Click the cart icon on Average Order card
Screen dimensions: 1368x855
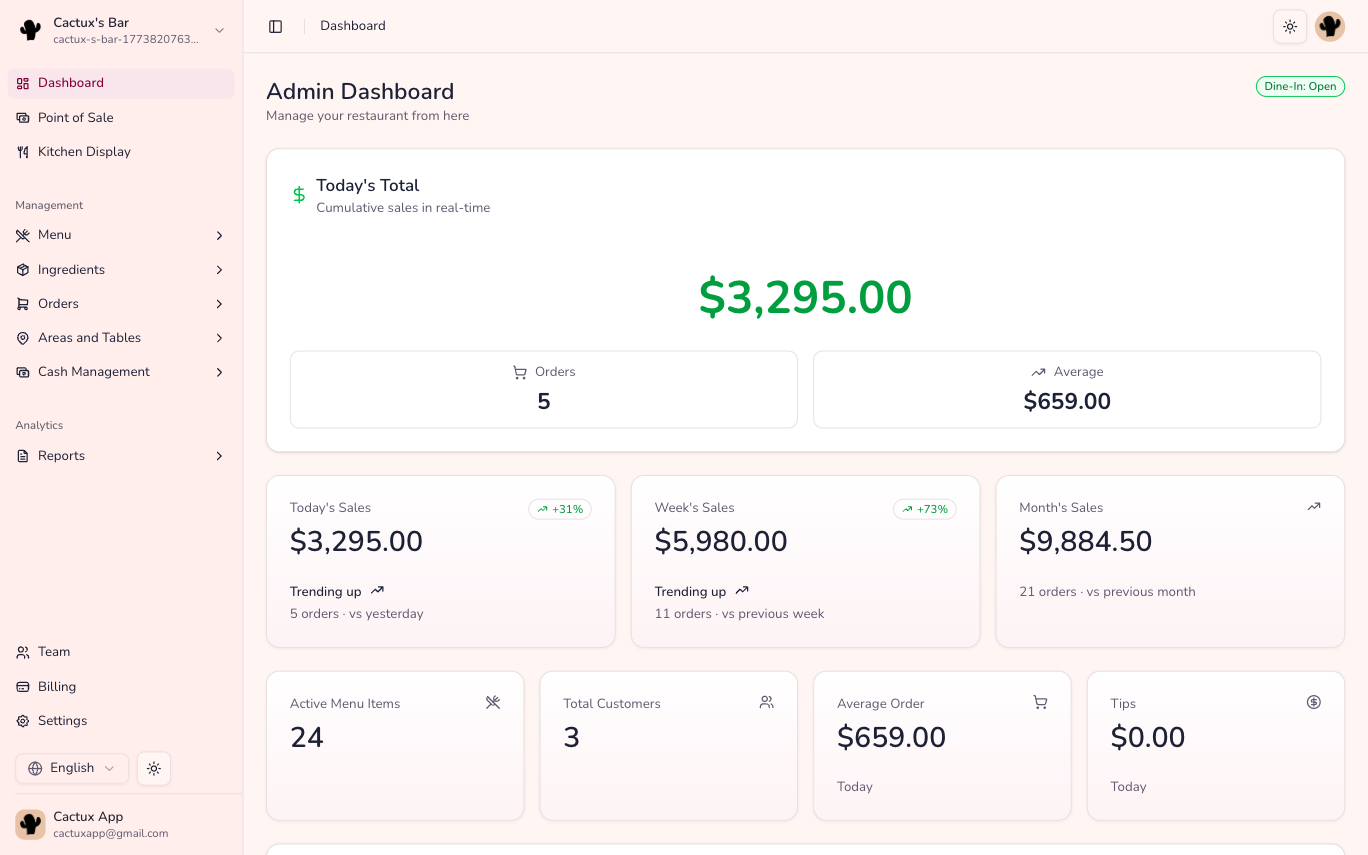pyautogui.click(x=1040, y=702)
